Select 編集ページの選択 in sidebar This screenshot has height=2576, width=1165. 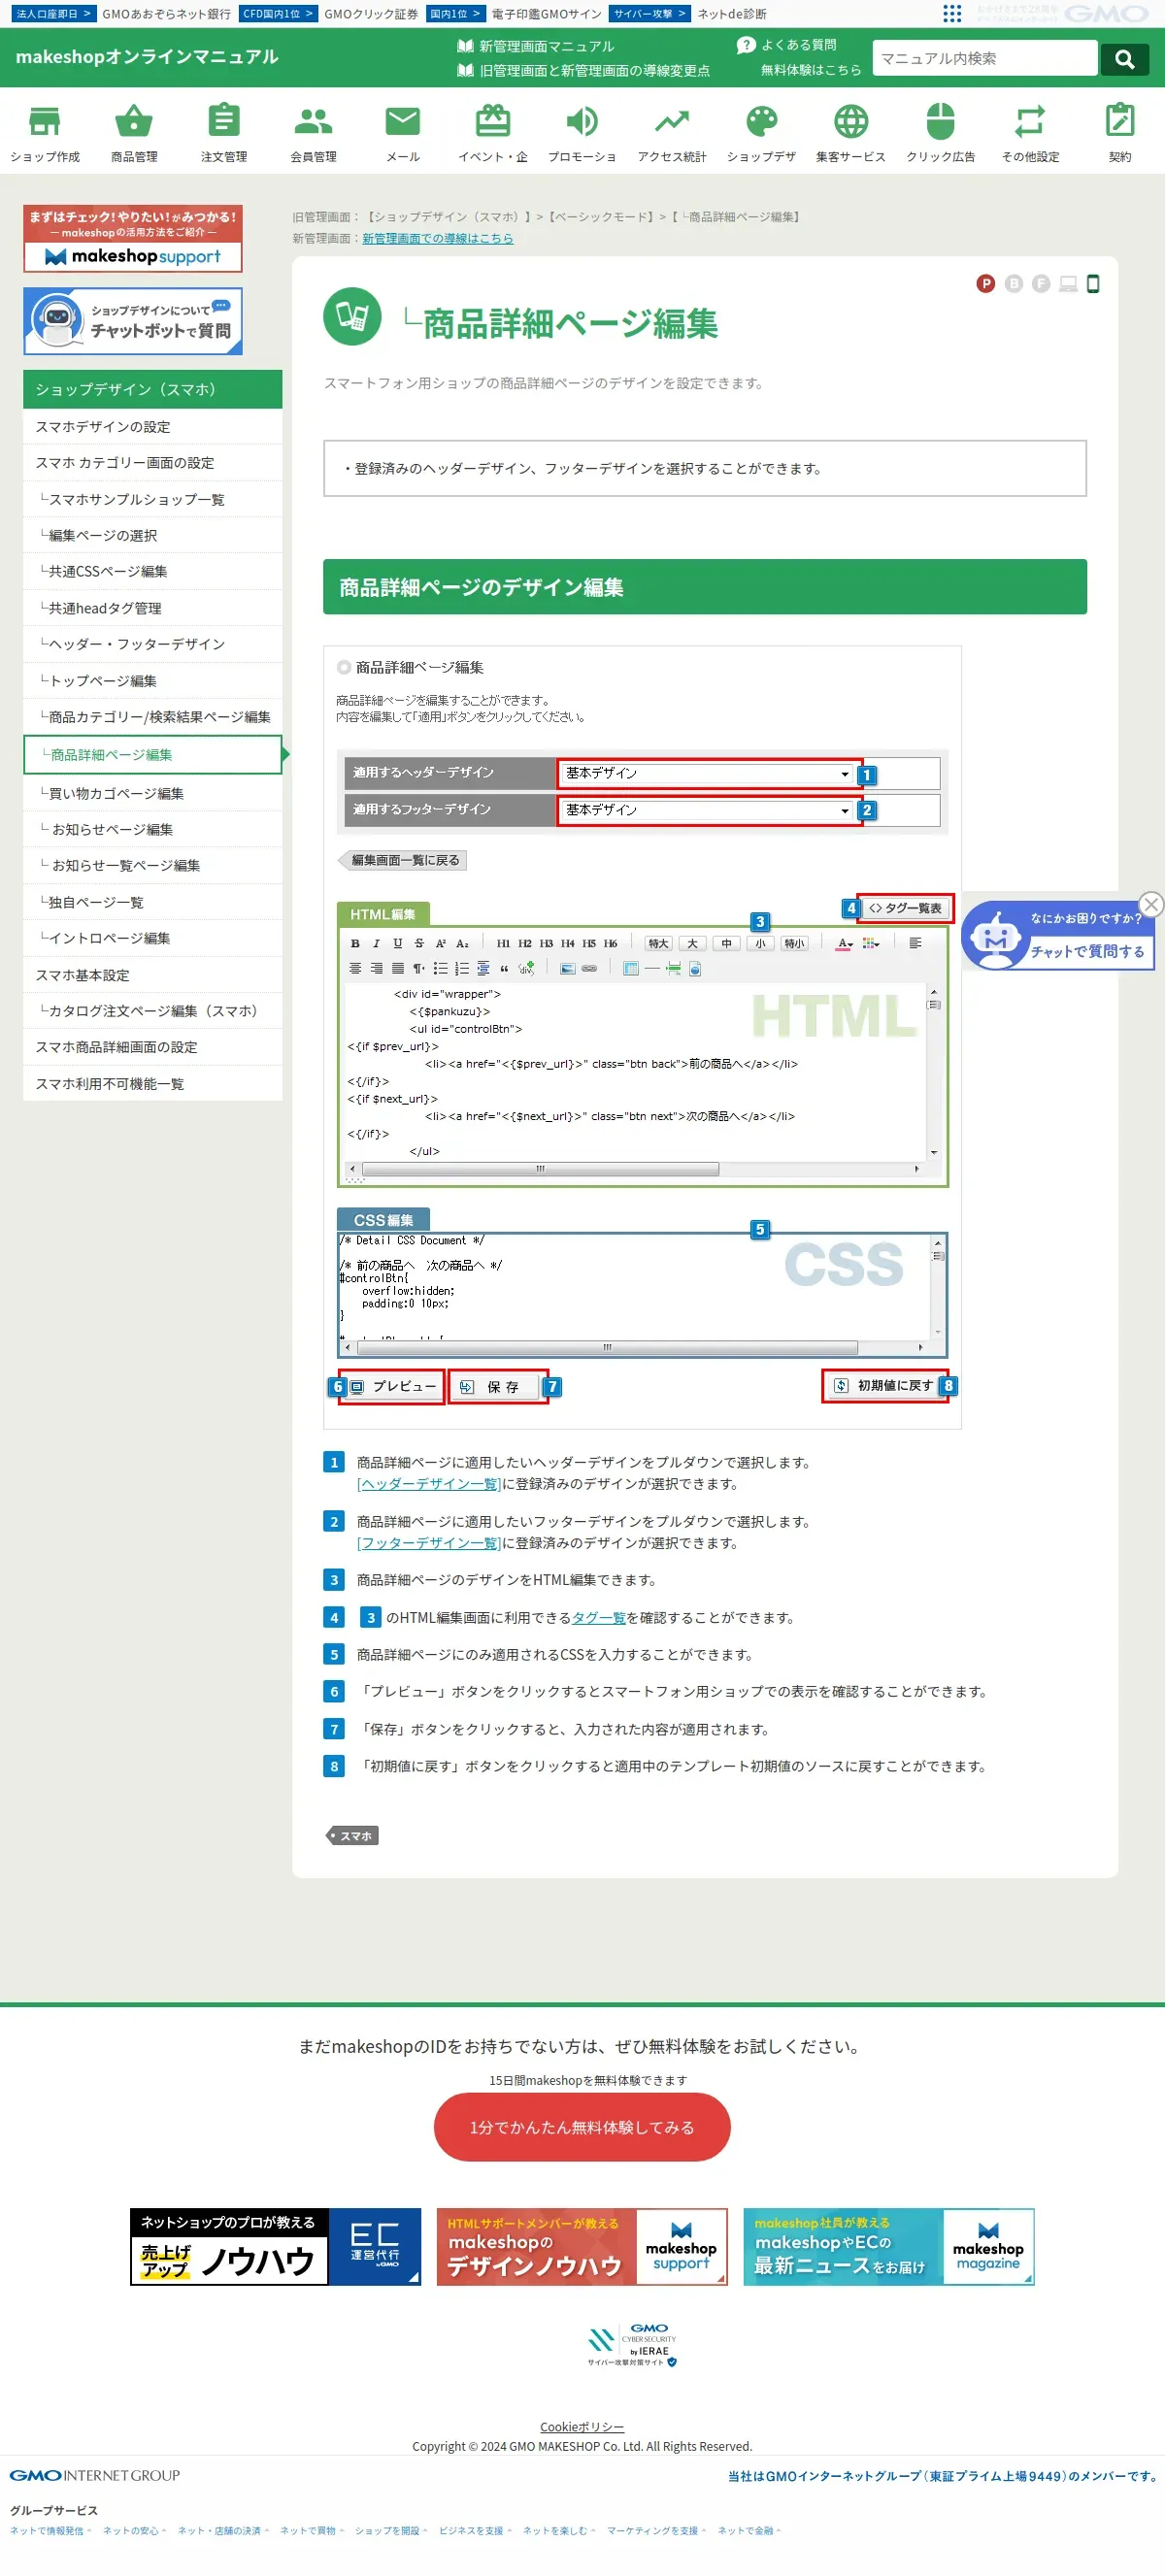click(x=152, y=536)
